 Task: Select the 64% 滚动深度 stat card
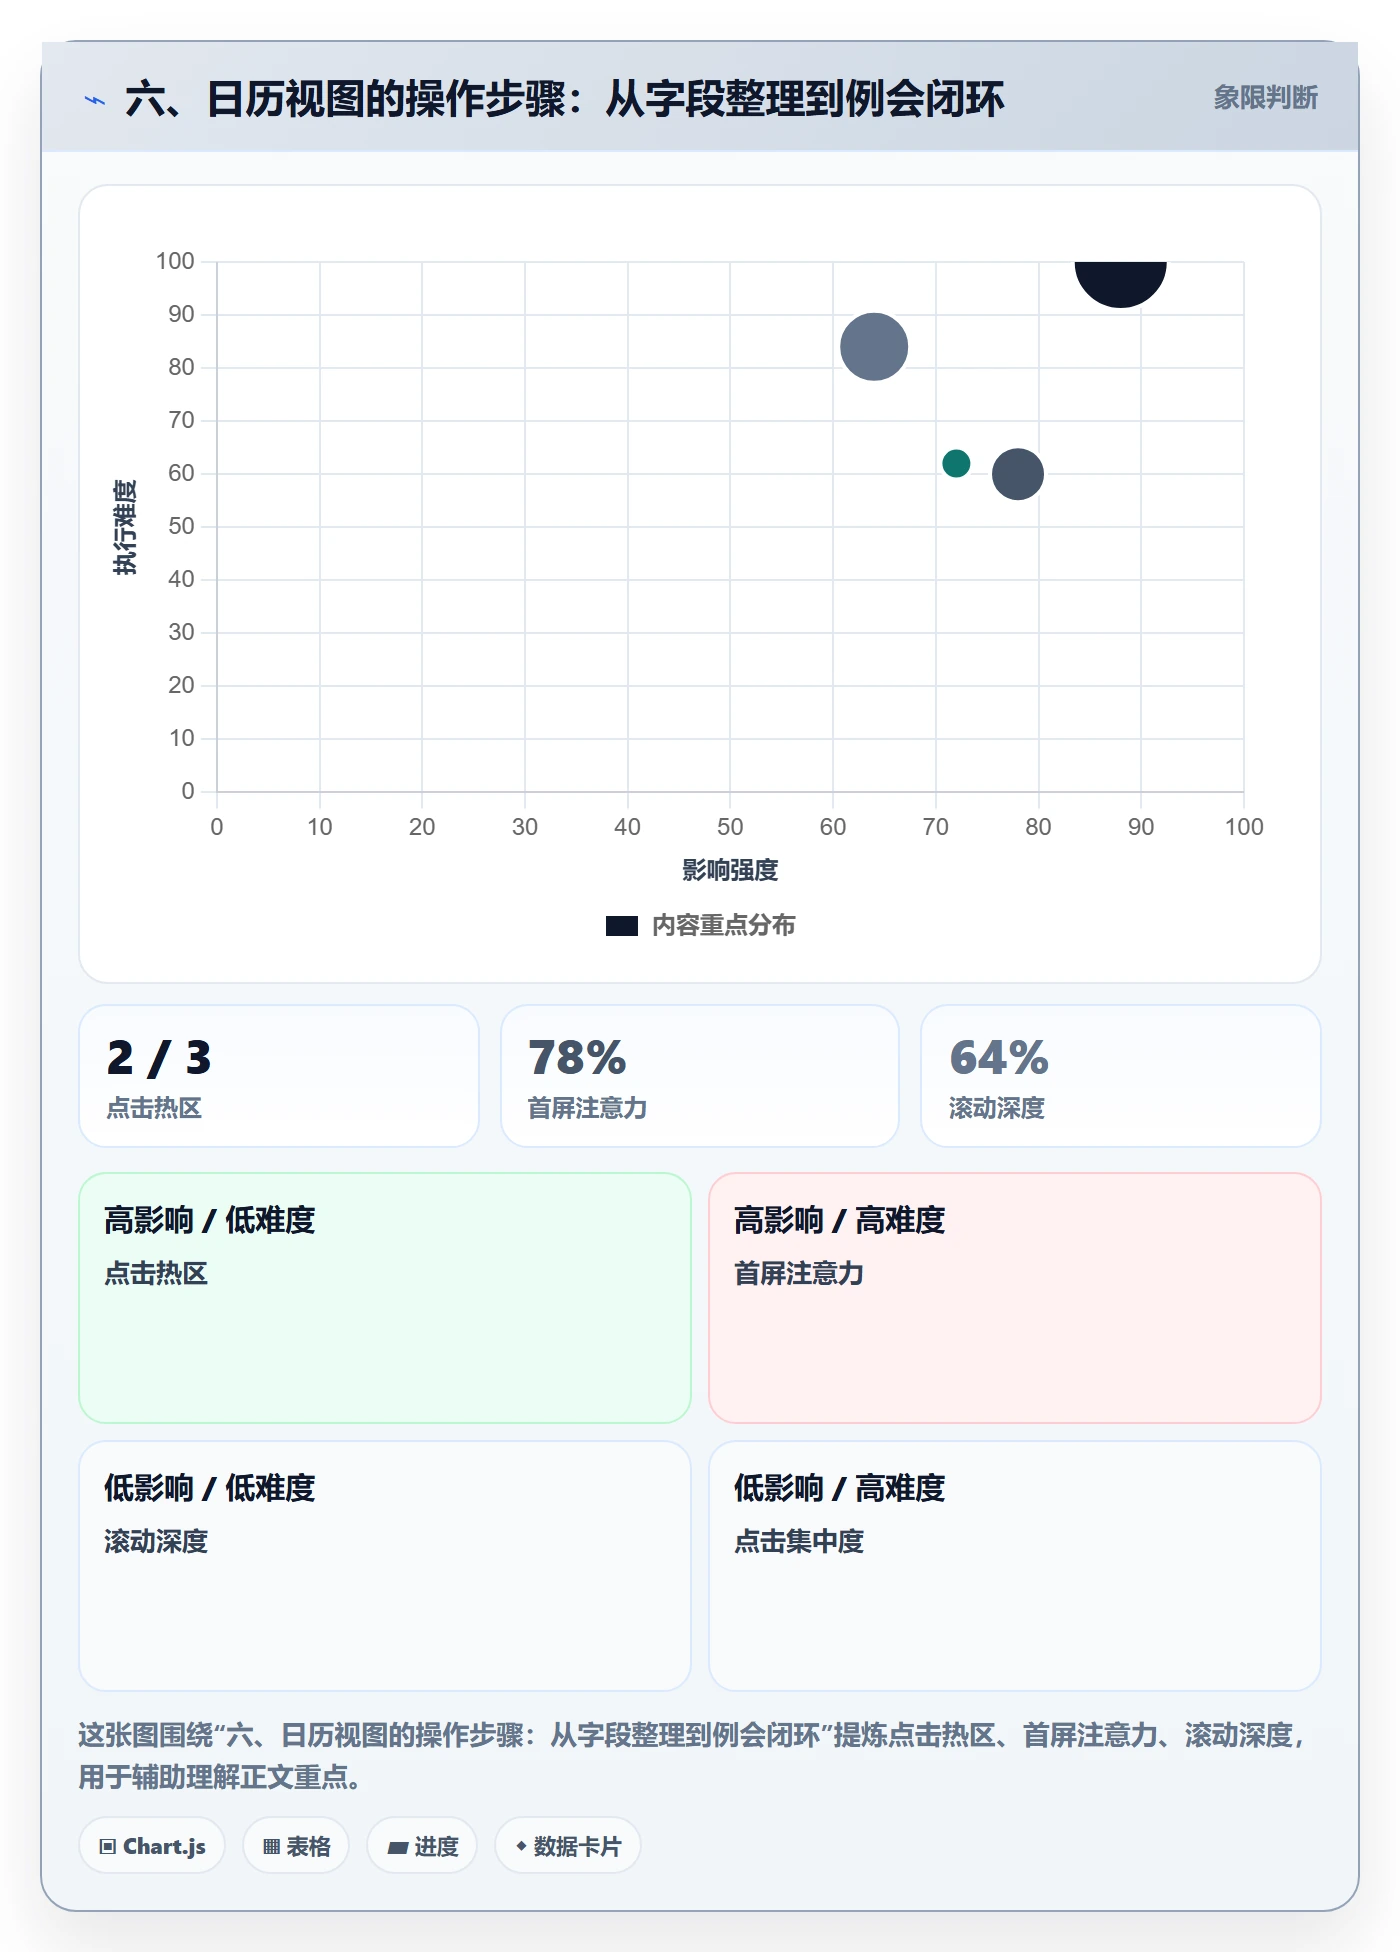click(x=1121, y=1076)
